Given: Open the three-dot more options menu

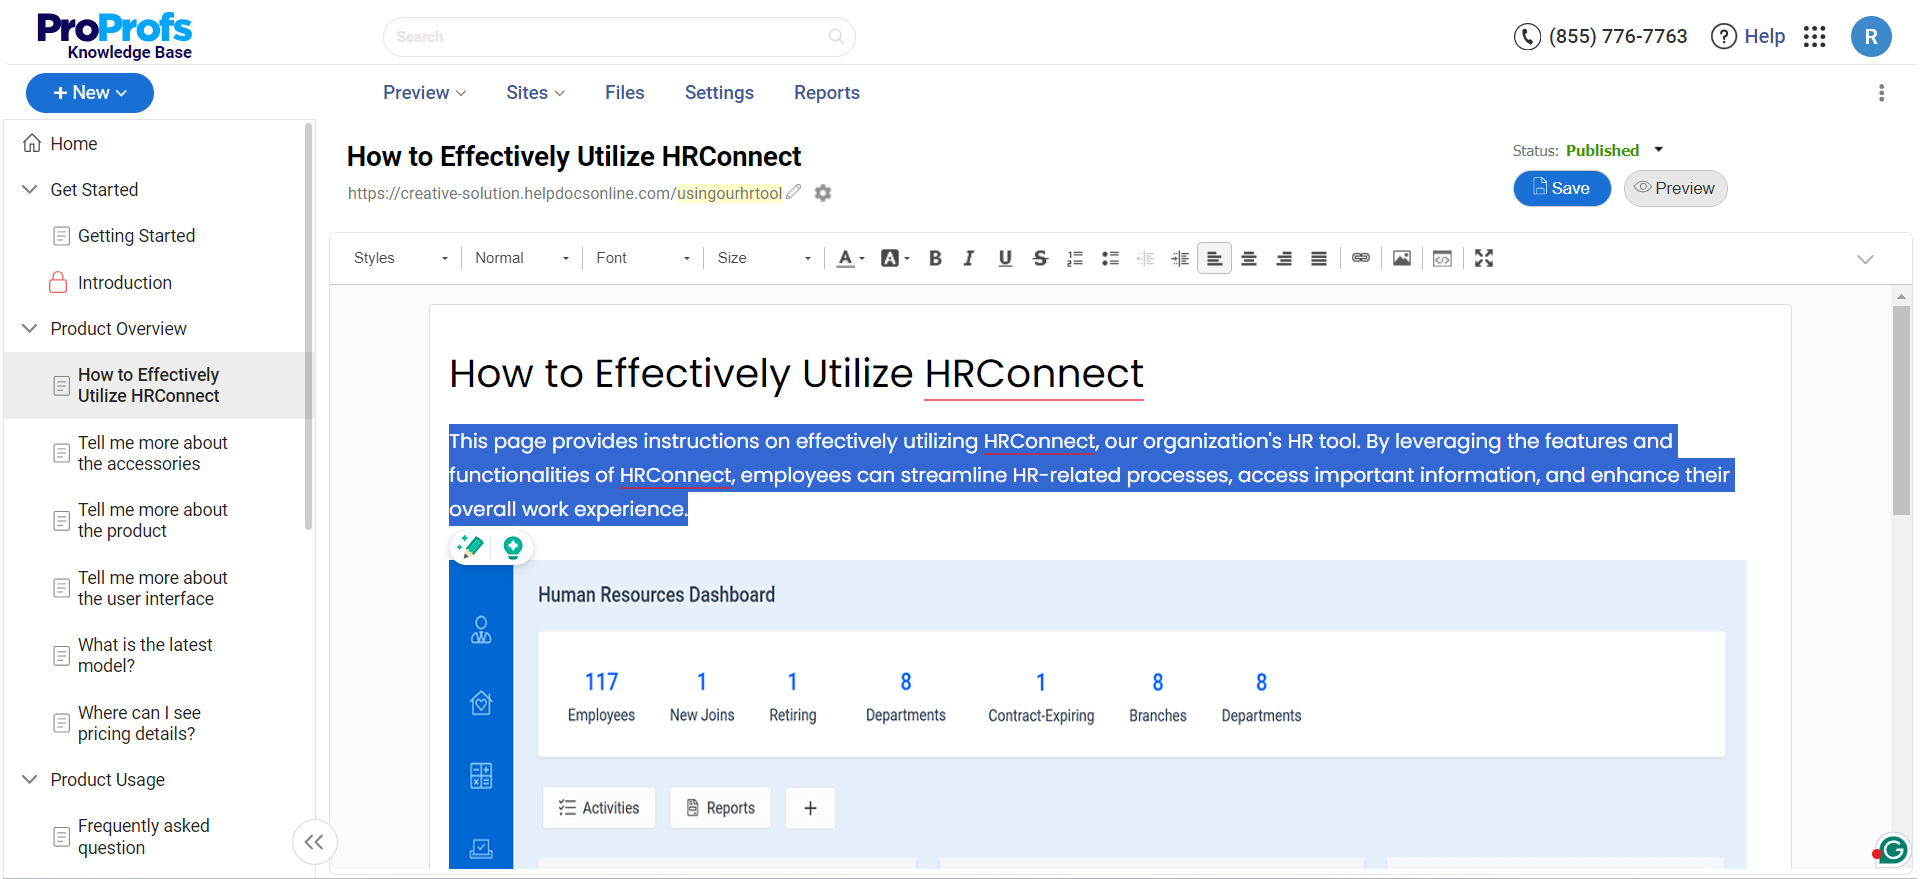Looking at the screenshot, I should [x=1881, y=93].
